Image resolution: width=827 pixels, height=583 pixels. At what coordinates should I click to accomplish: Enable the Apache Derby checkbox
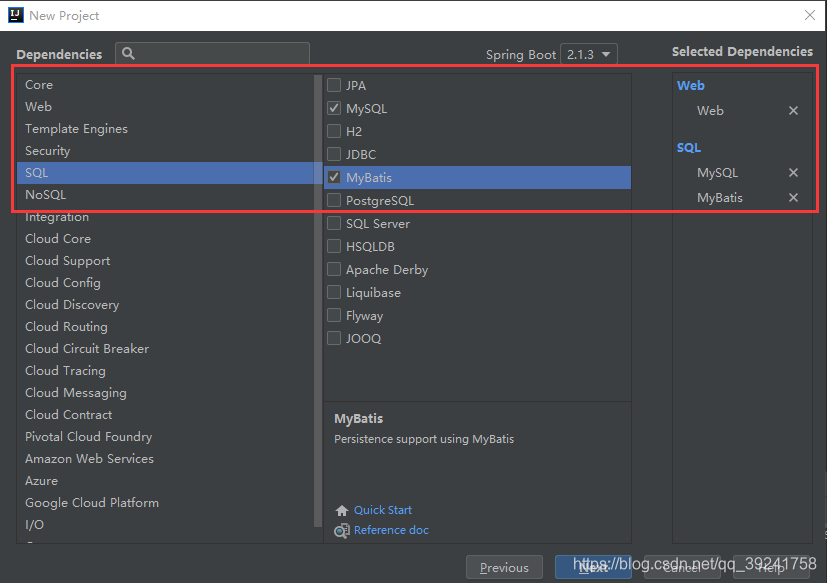334,269
